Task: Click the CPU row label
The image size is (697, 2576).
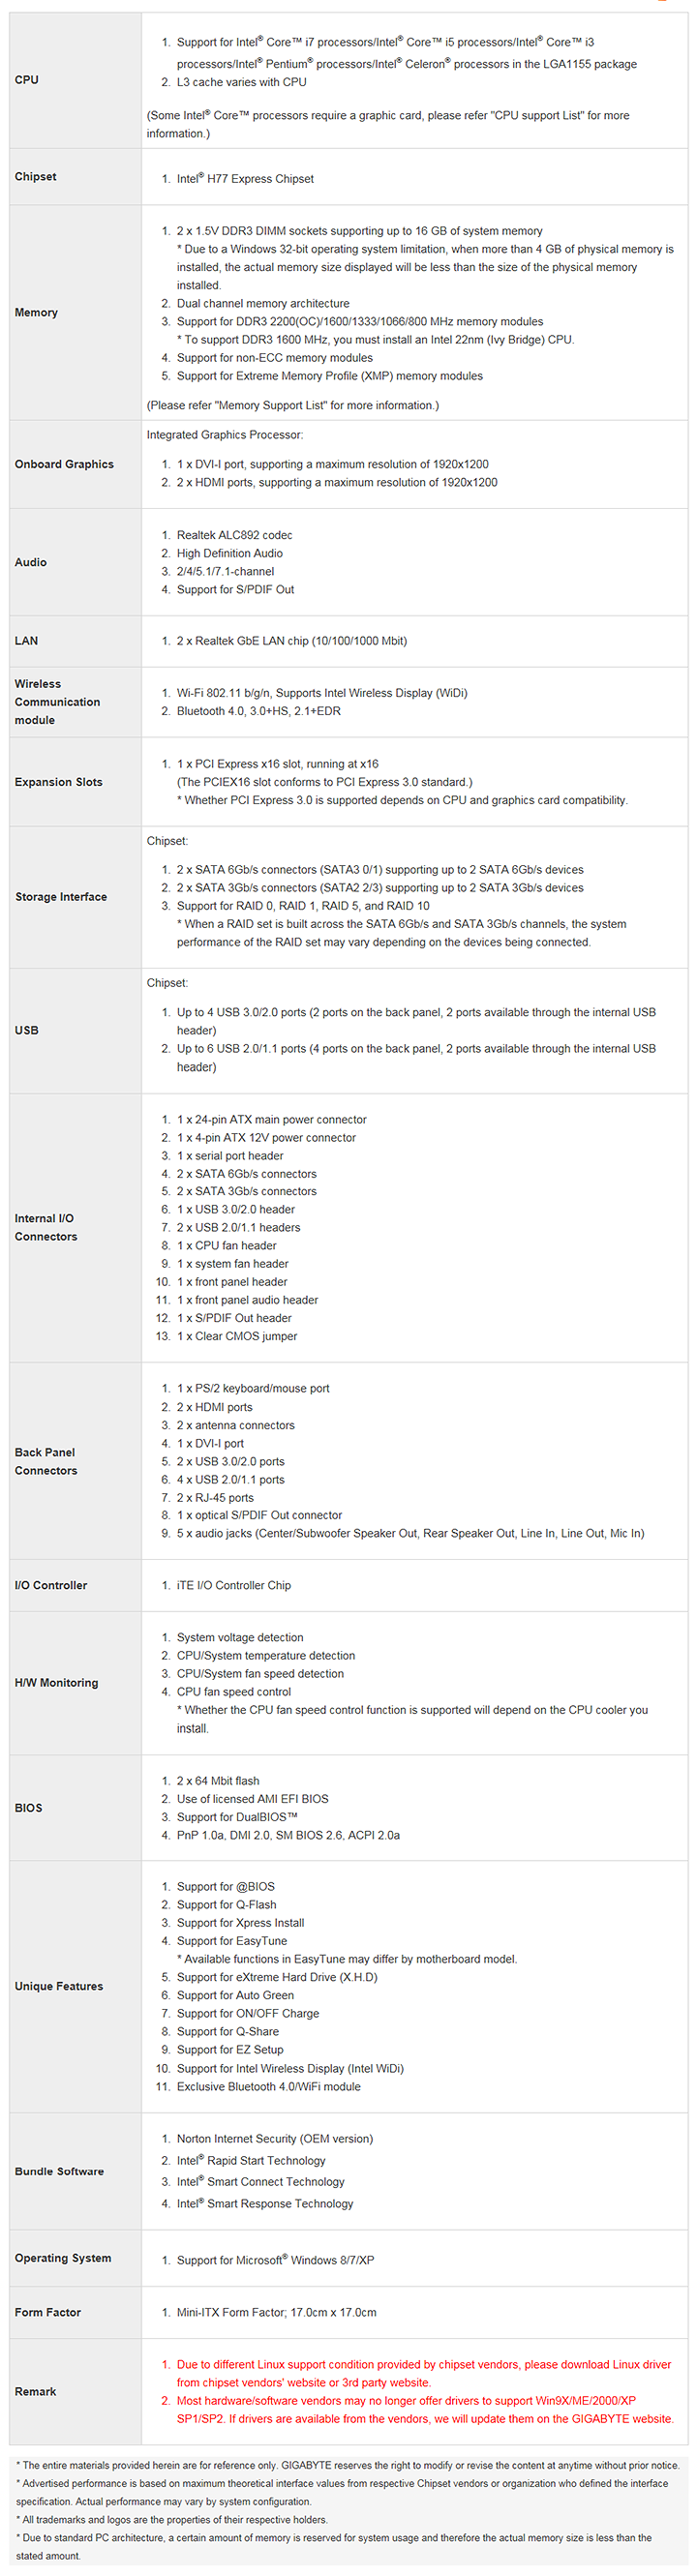Action: click(x=27, y=80)
